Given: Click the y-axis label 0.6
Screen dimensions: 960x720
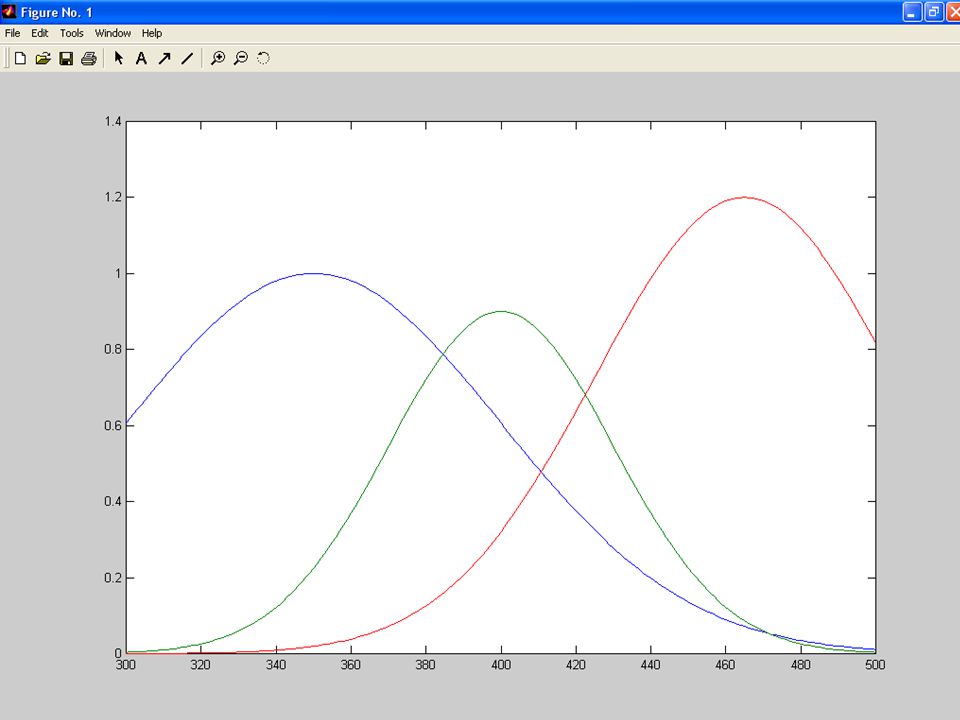Looking at the screenshot, I should click(x=113, y=426).
